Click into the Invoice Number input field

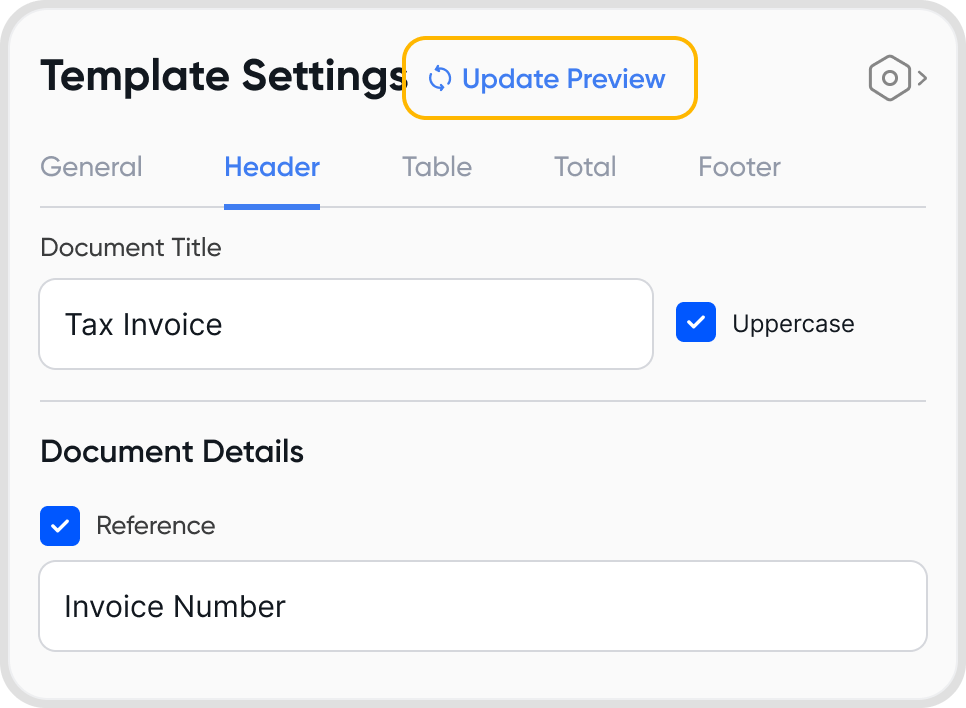coord(482,606)
